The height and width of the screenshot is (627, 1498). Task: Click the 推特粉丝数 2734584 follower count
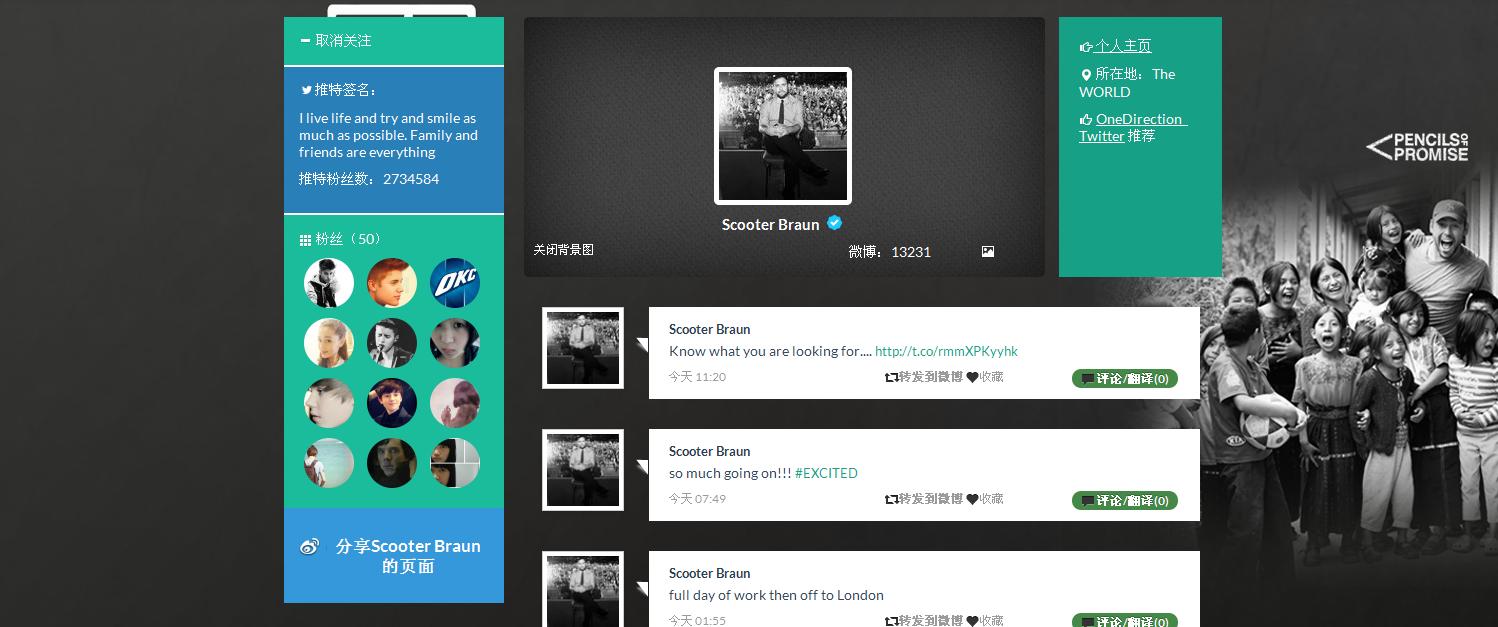pyautogui.click(x=369, y=179)
